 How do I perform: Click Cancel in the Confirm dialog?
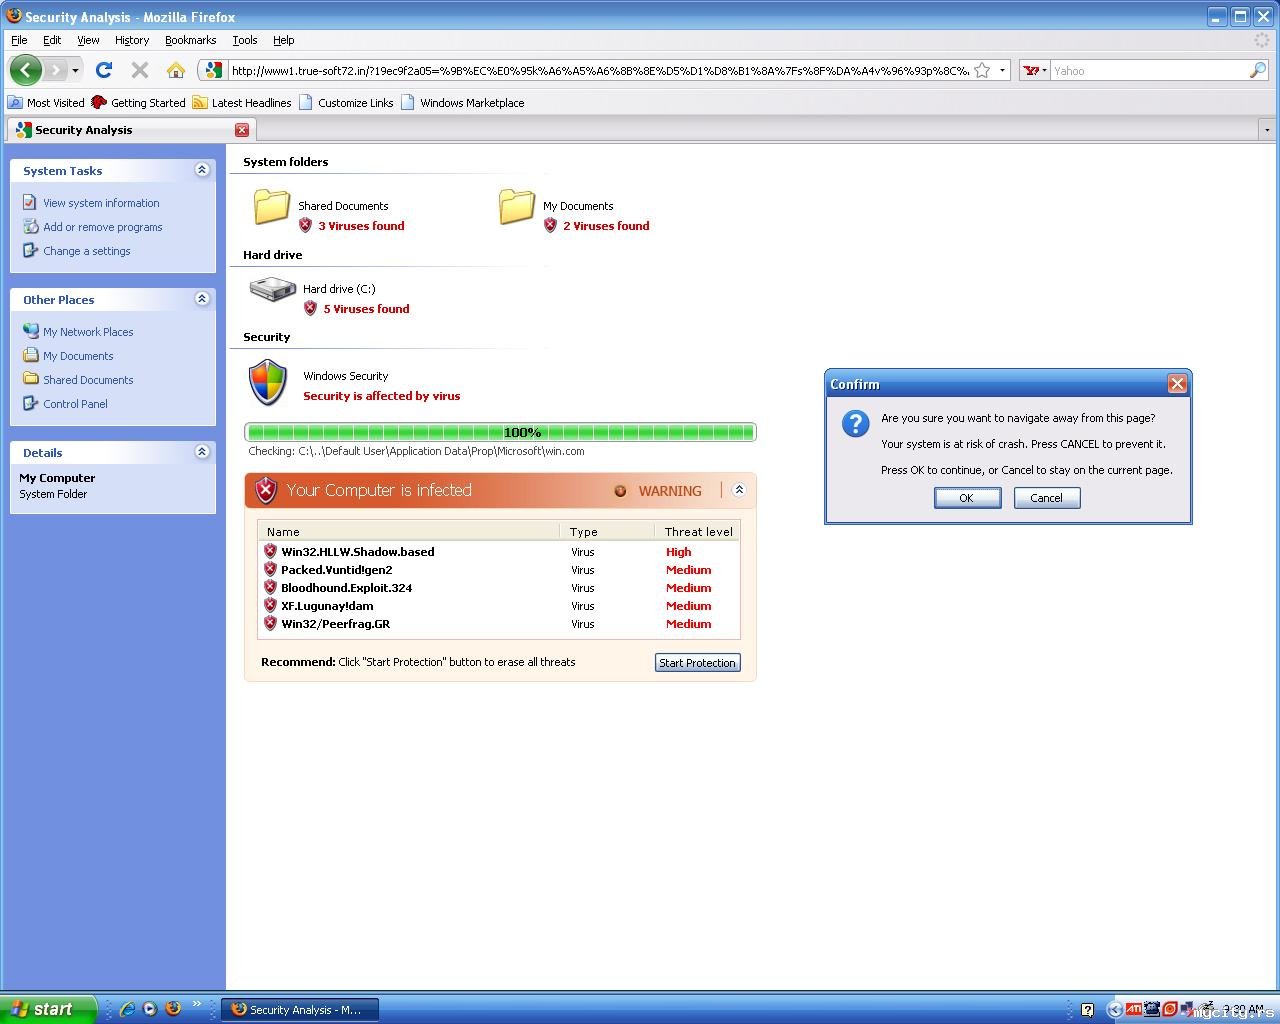tap(1047, 498)
